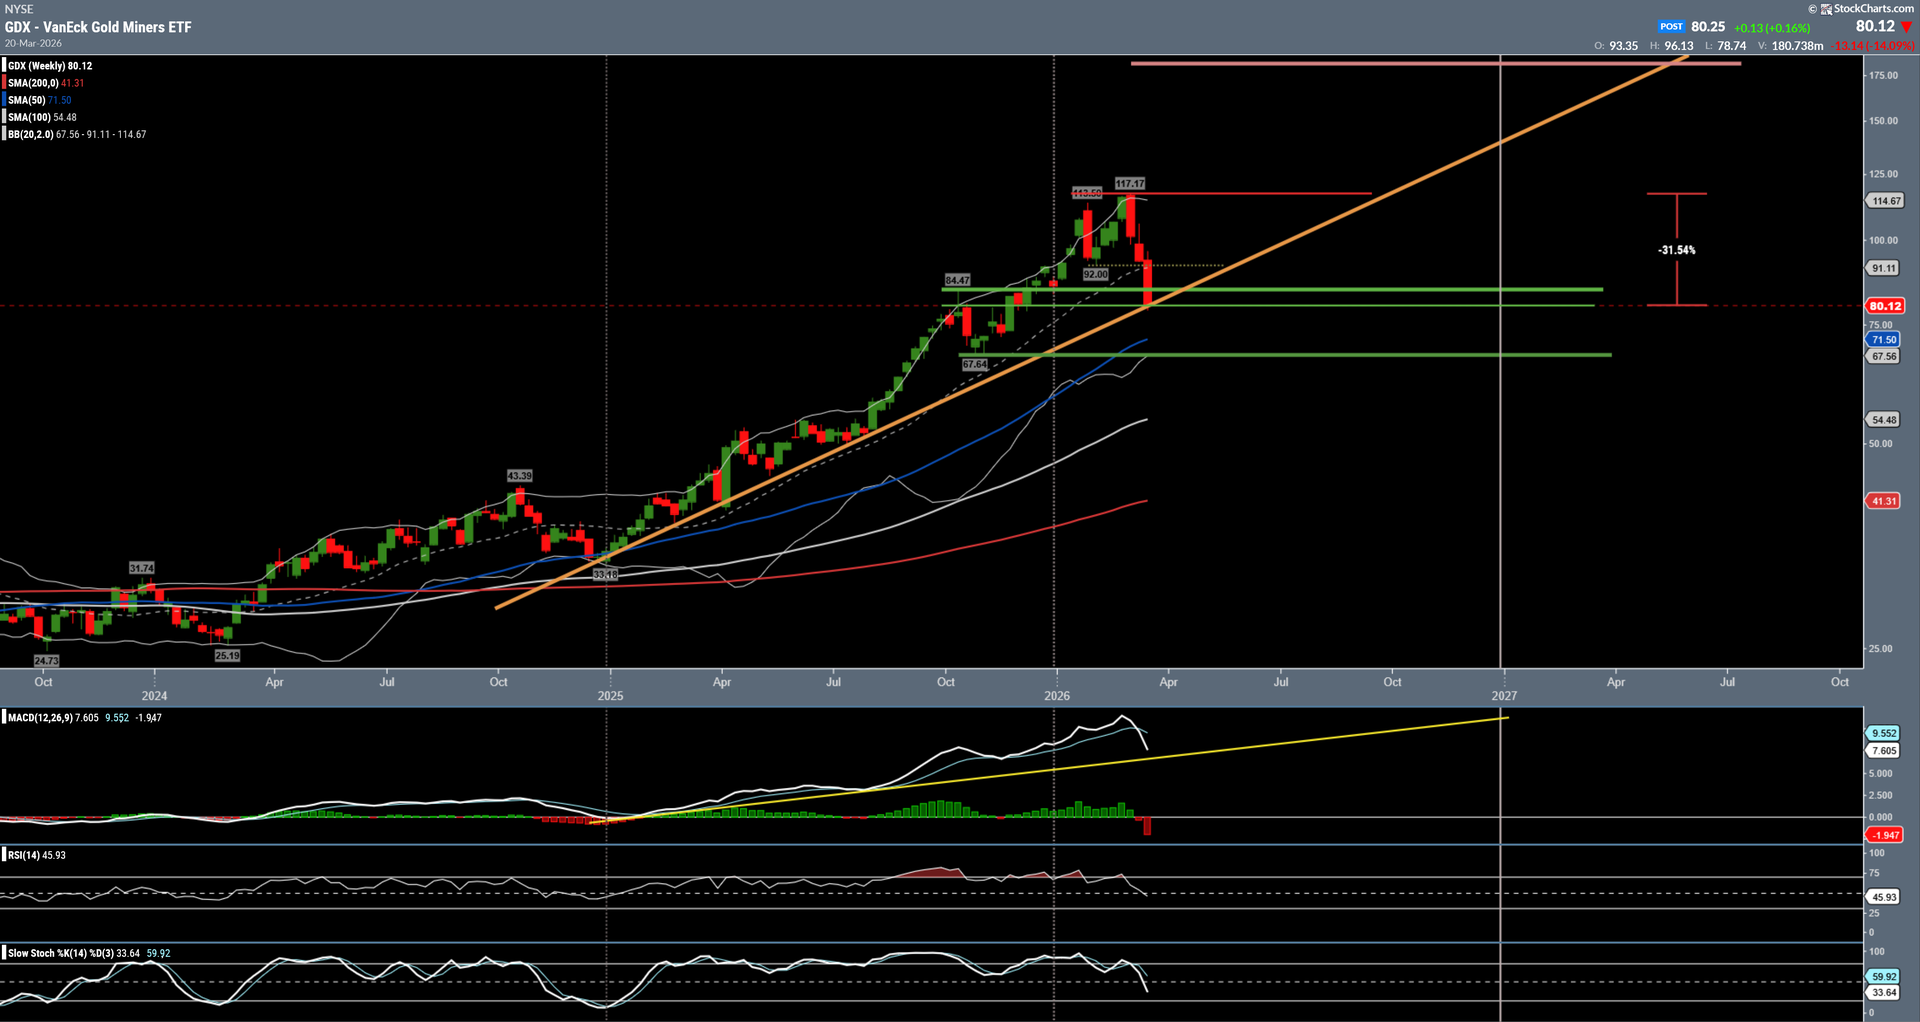
Task: Click the 125.00 price axis label
Action: click(1884, 174)
